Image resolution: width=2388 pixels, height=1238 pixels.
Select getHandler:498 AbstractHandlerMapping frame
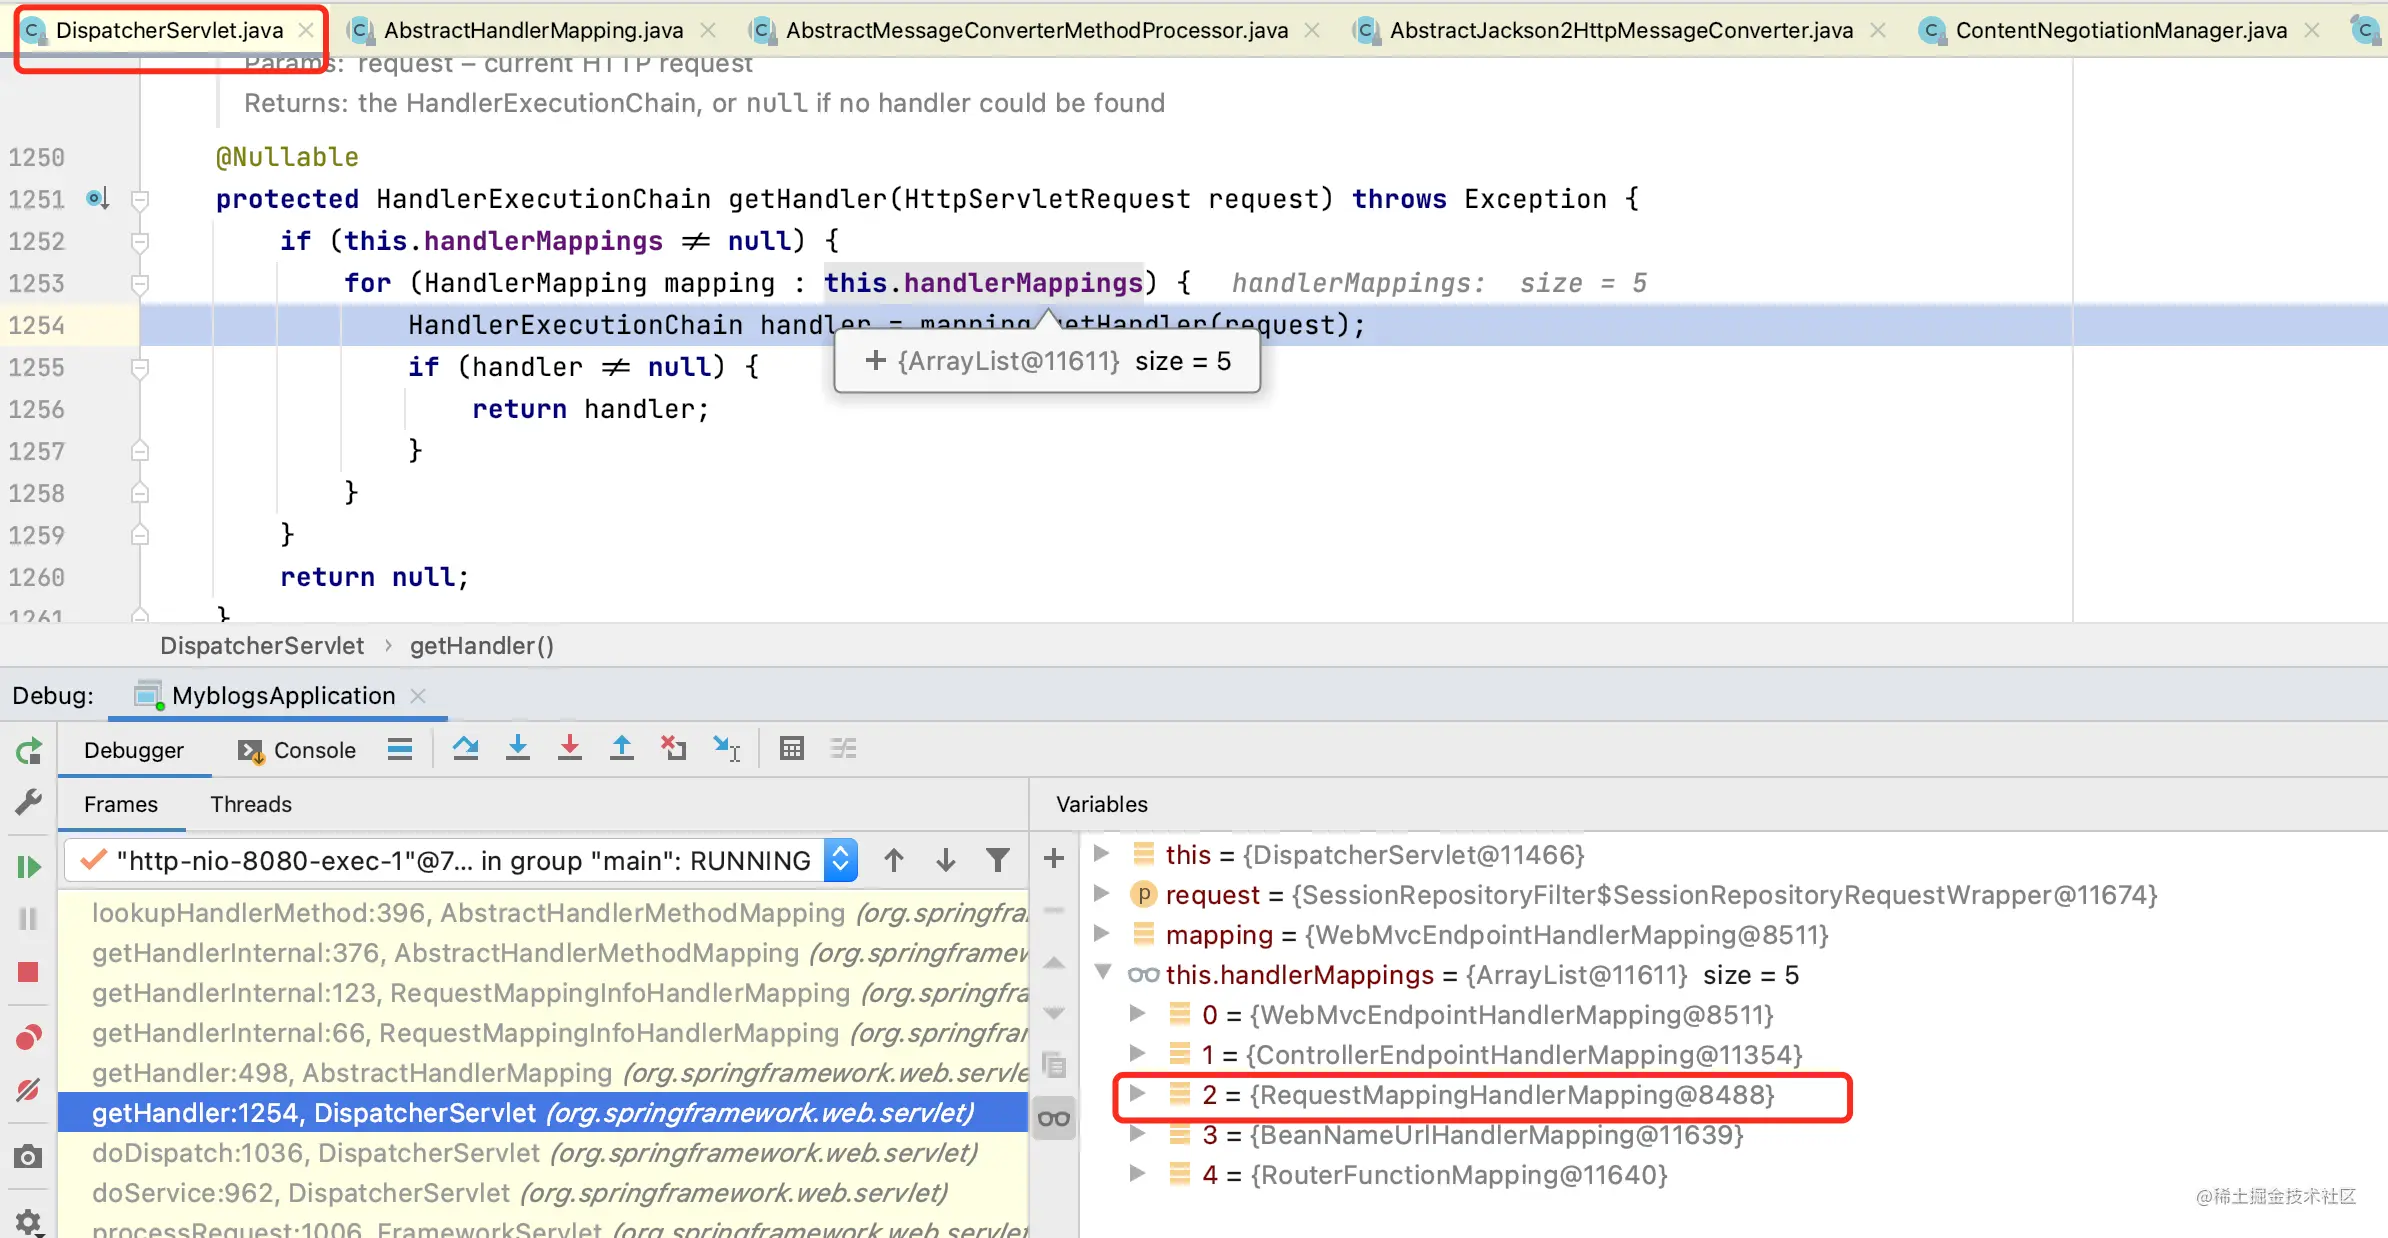click(x=543, y=1073)
